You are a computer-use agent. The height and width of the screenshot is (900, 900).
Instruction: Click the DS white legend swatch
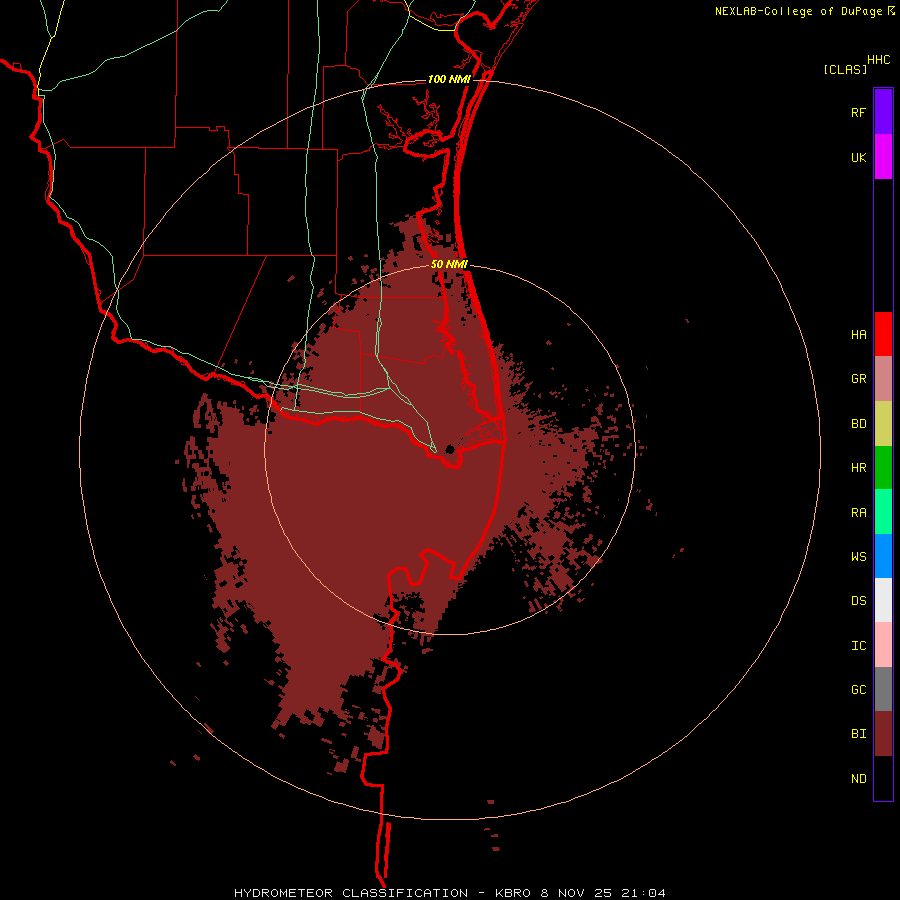tap(883, 600)
